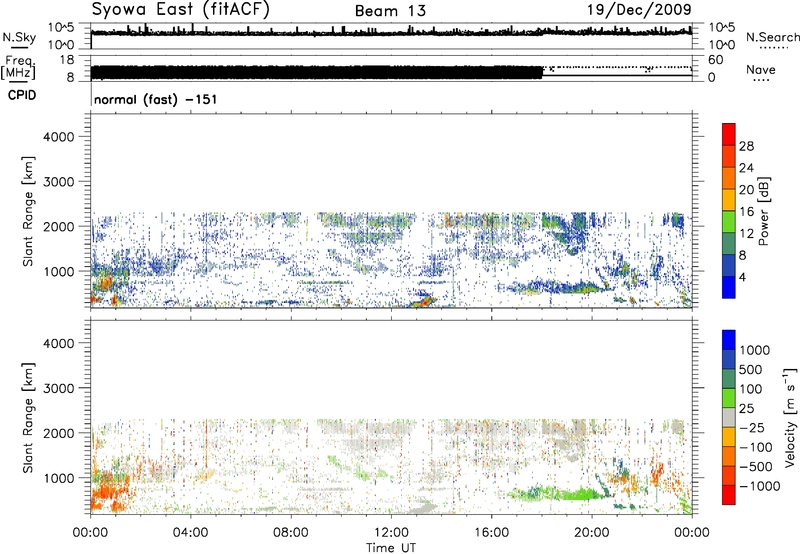Click the date "19/Dec/2009"
The image size is (800, 554).
(639, 9)
